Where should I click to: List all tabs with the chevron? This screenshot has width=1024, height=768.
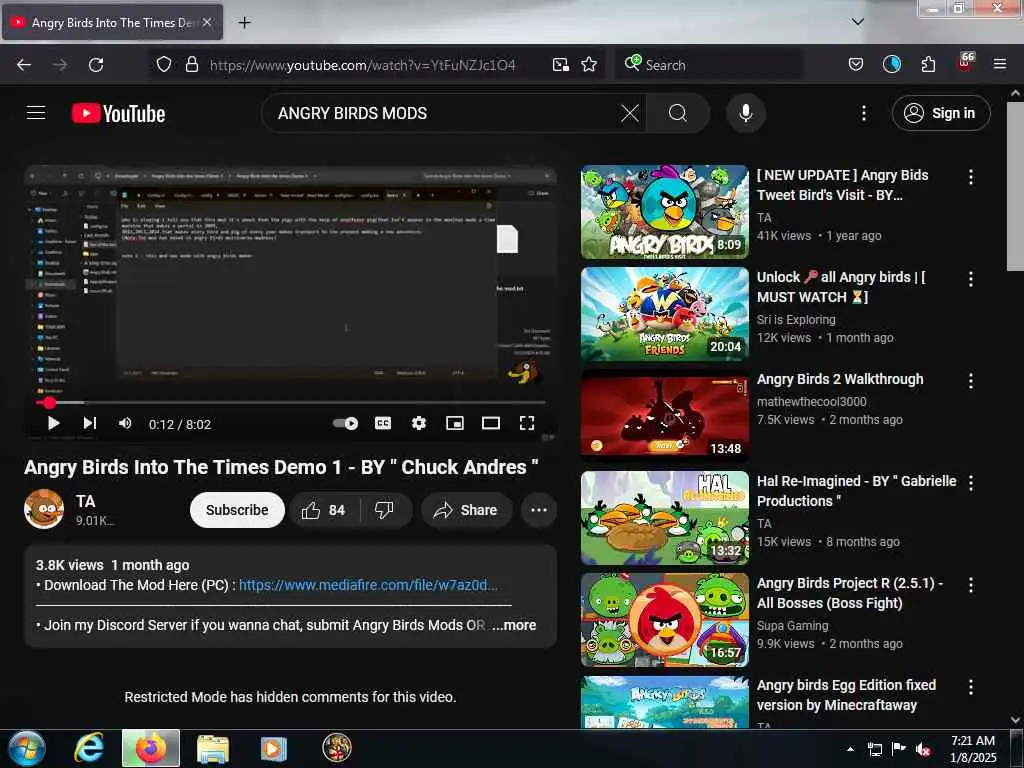point(857,22)
